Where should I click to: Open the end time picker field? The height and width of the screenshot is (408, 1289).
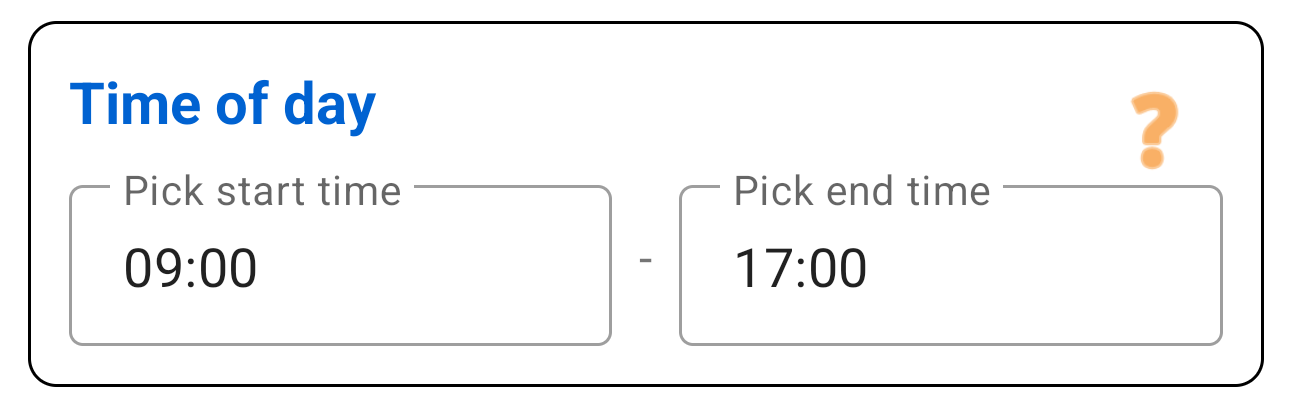(x=950, y=267)
